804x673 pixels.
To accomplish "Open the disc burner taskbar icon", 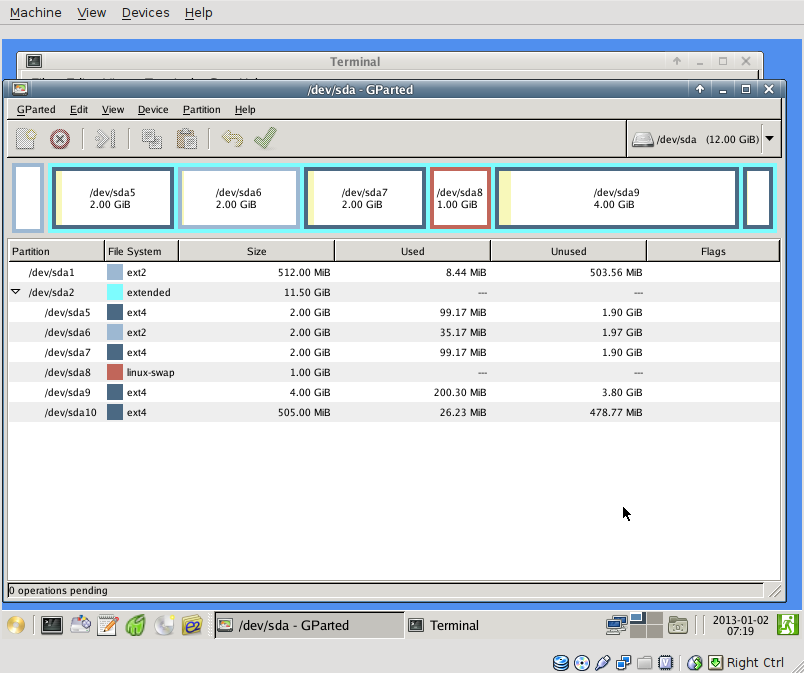I will 164,625.
